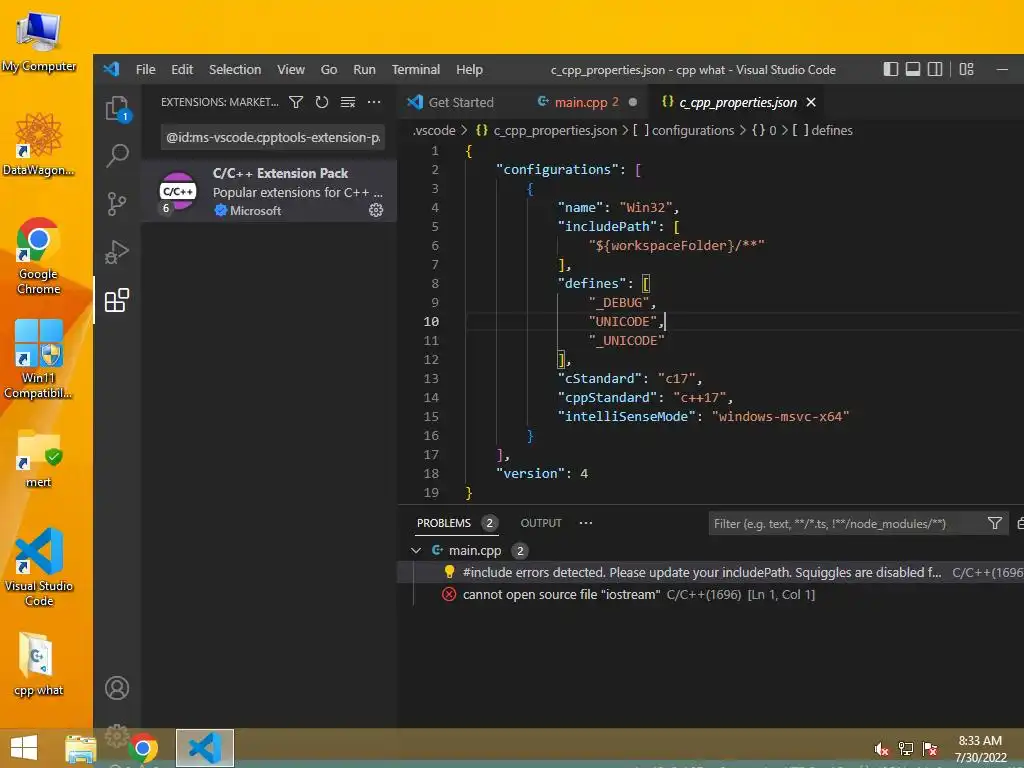The height and width of the screenshot is (768, 1024).
Task: Select the c_cpp_properties.json tab
Action: coord(738,102)
